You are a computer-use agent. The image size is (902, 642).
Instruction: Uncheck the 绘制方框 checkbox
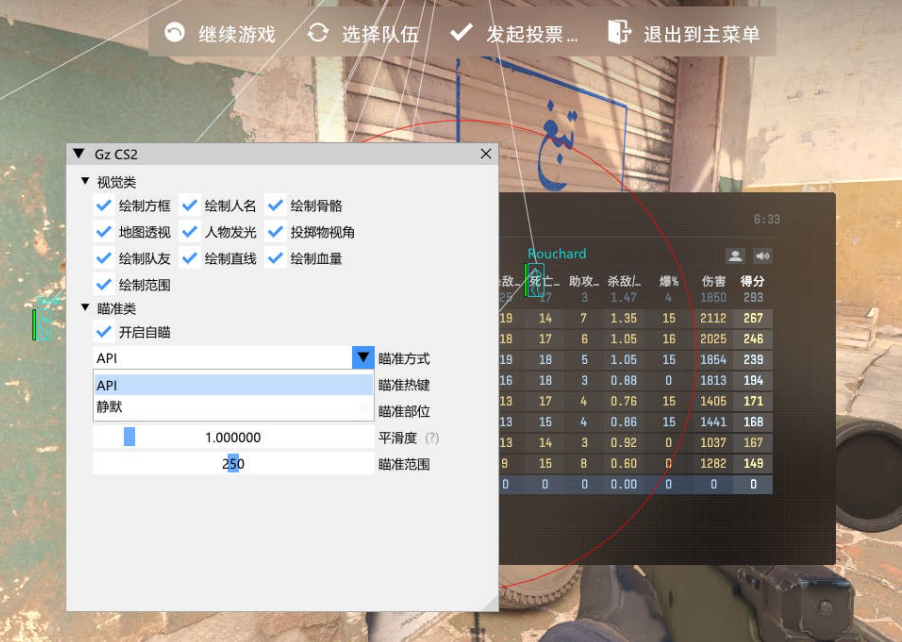click(103, 205)
